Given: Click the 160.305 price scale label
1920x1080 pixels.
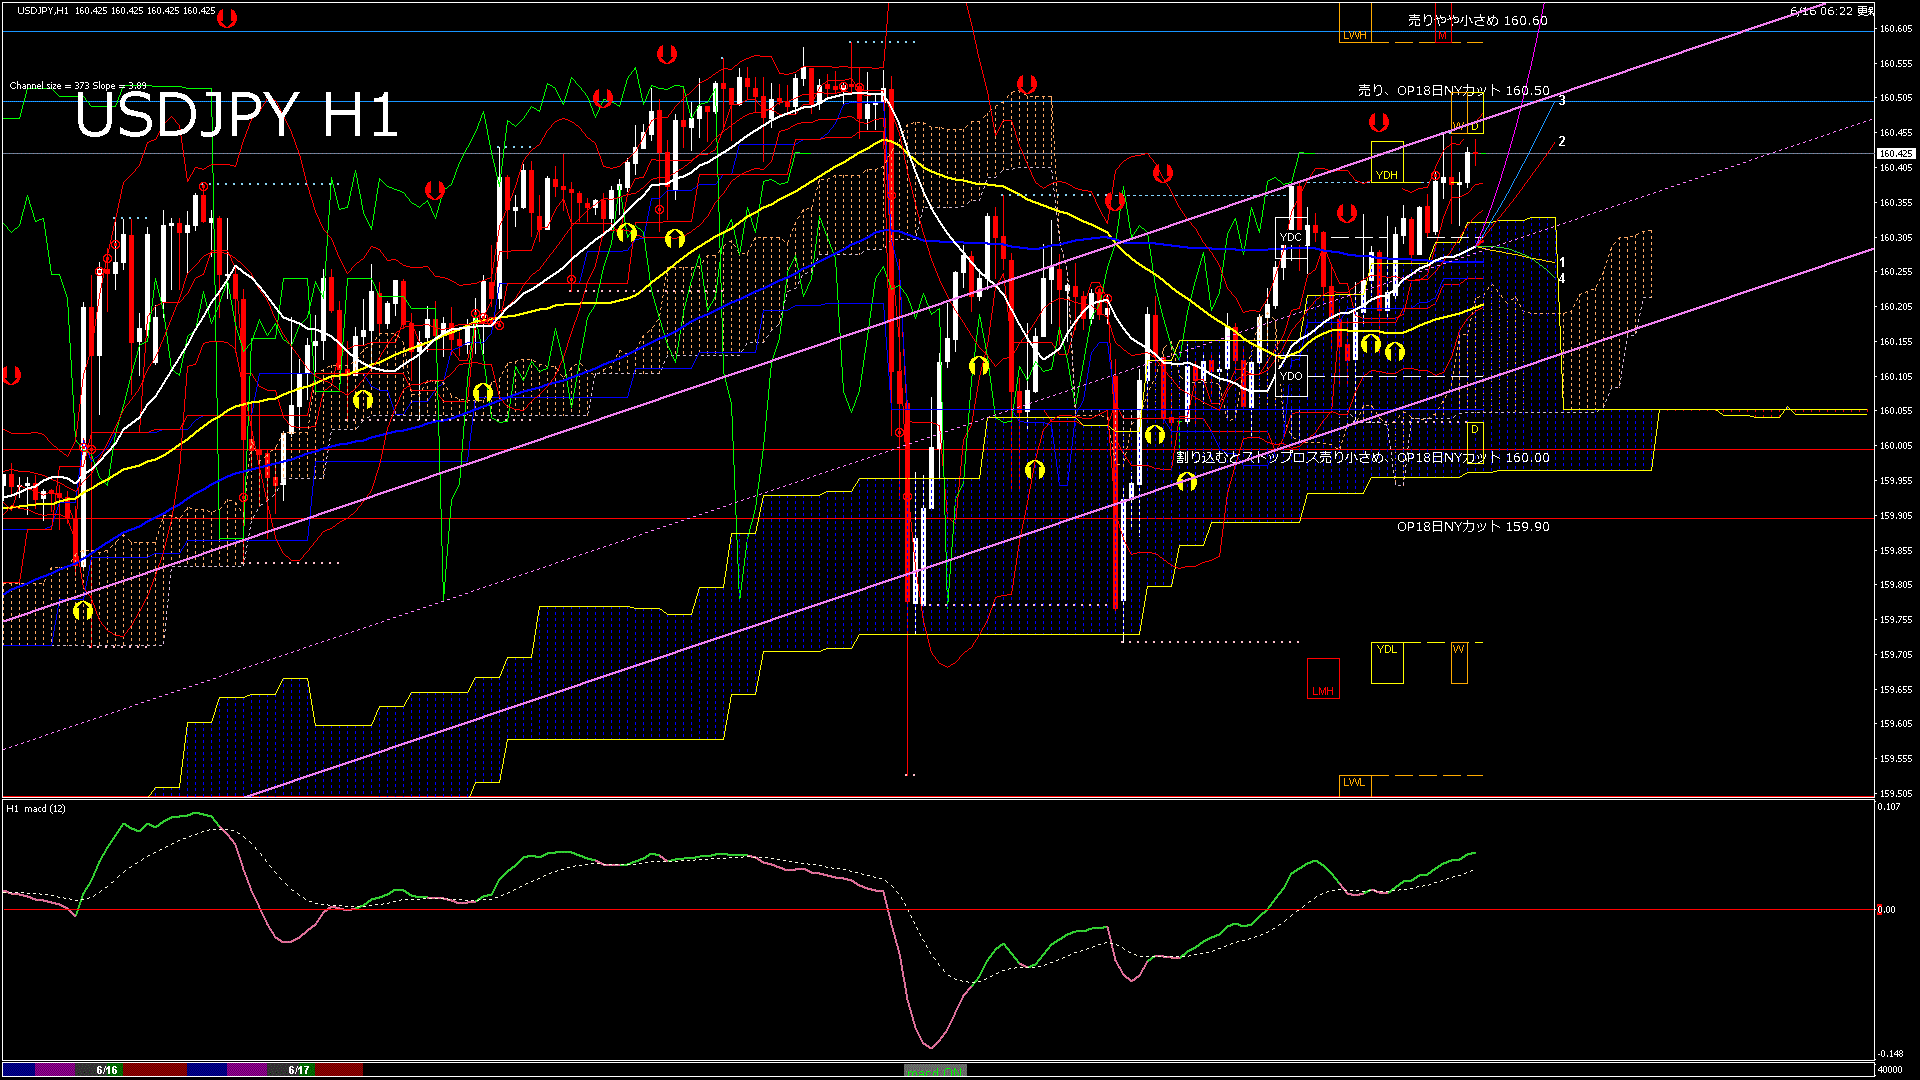Looking at the screenshot, I should pos(1896,238).
